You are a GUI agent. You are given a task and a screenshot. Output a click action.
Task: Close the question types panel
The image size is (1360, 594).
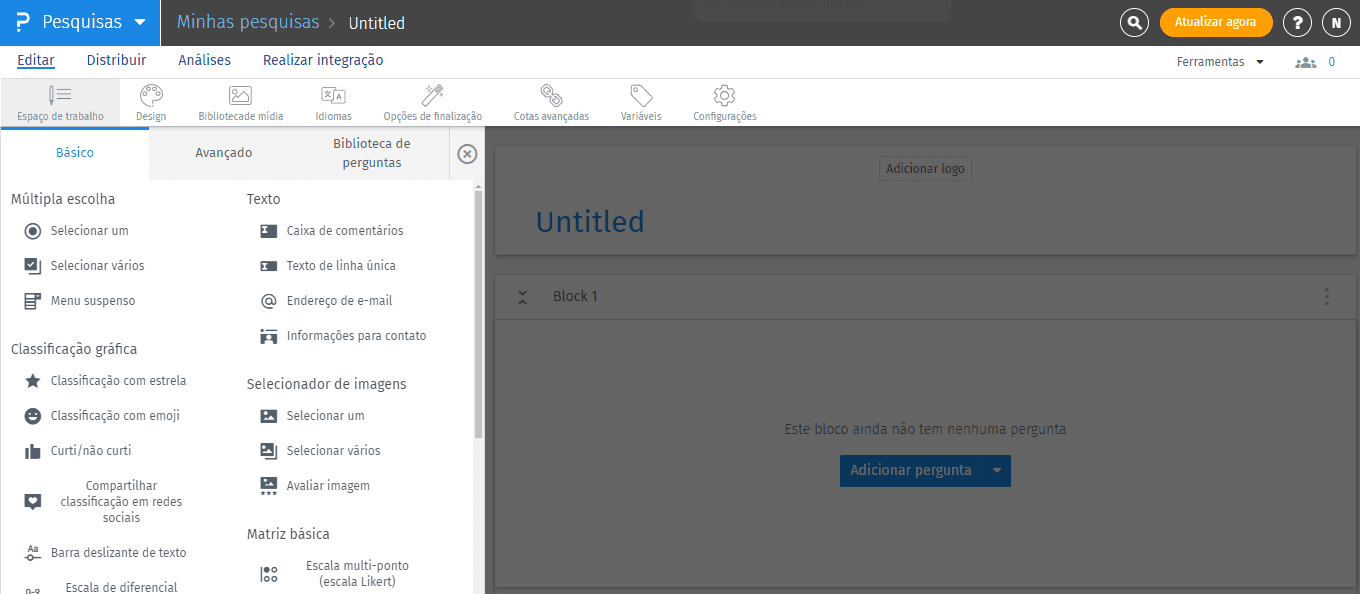(x=467, y=153)
